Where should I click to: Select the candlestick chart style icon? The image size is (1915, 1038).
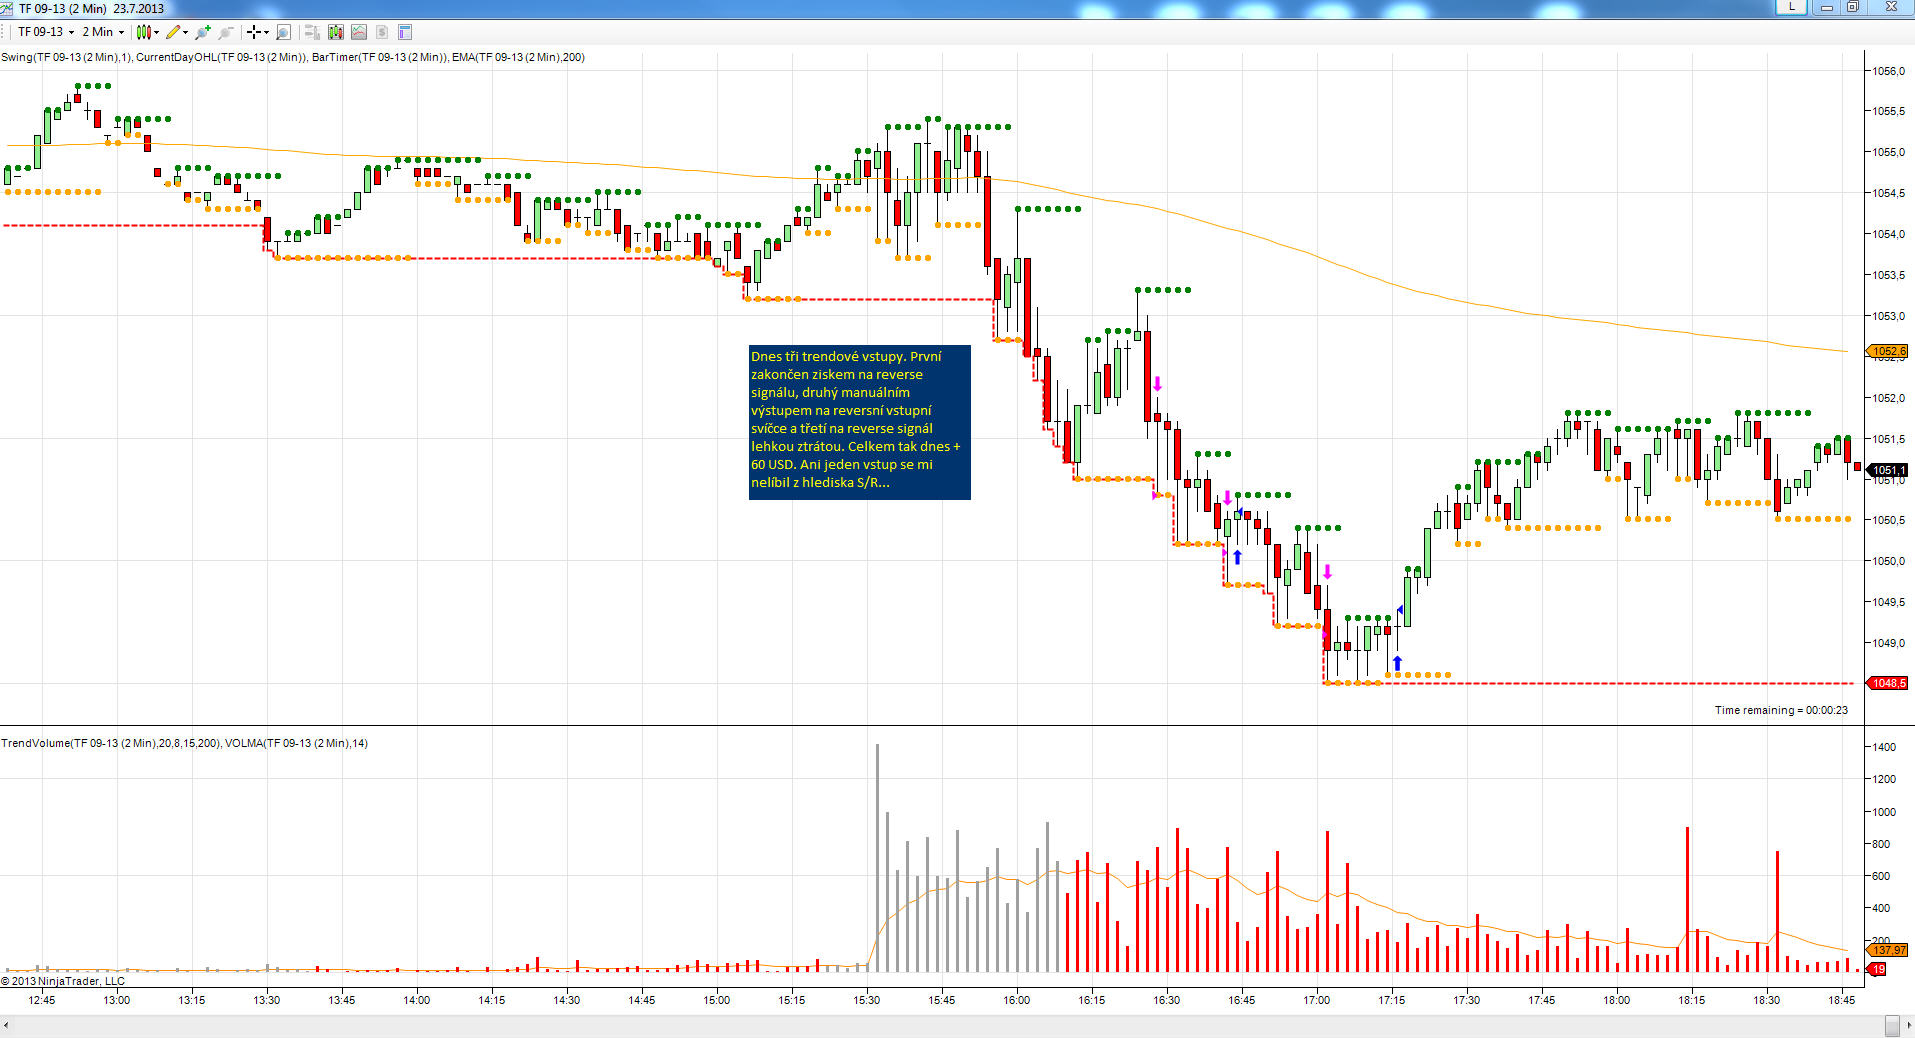click(x=143, y=32)
